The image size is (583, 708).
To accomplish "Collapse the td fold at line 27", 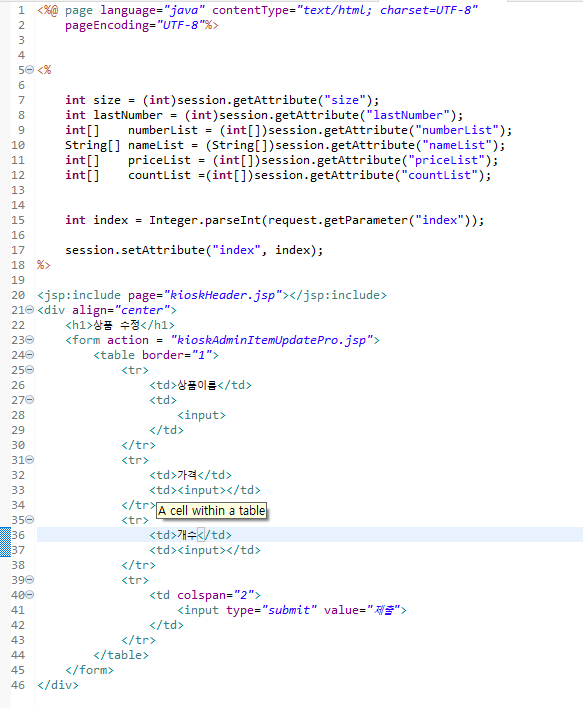I will point(29,400).
